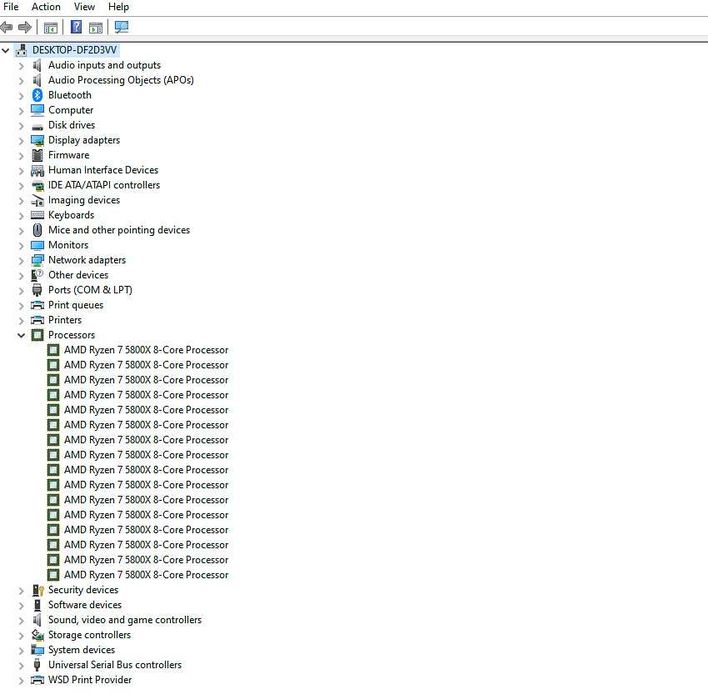Click the Mice and pointing devices icon
This screenshot has height=700, width=708.
pos(37,230)
